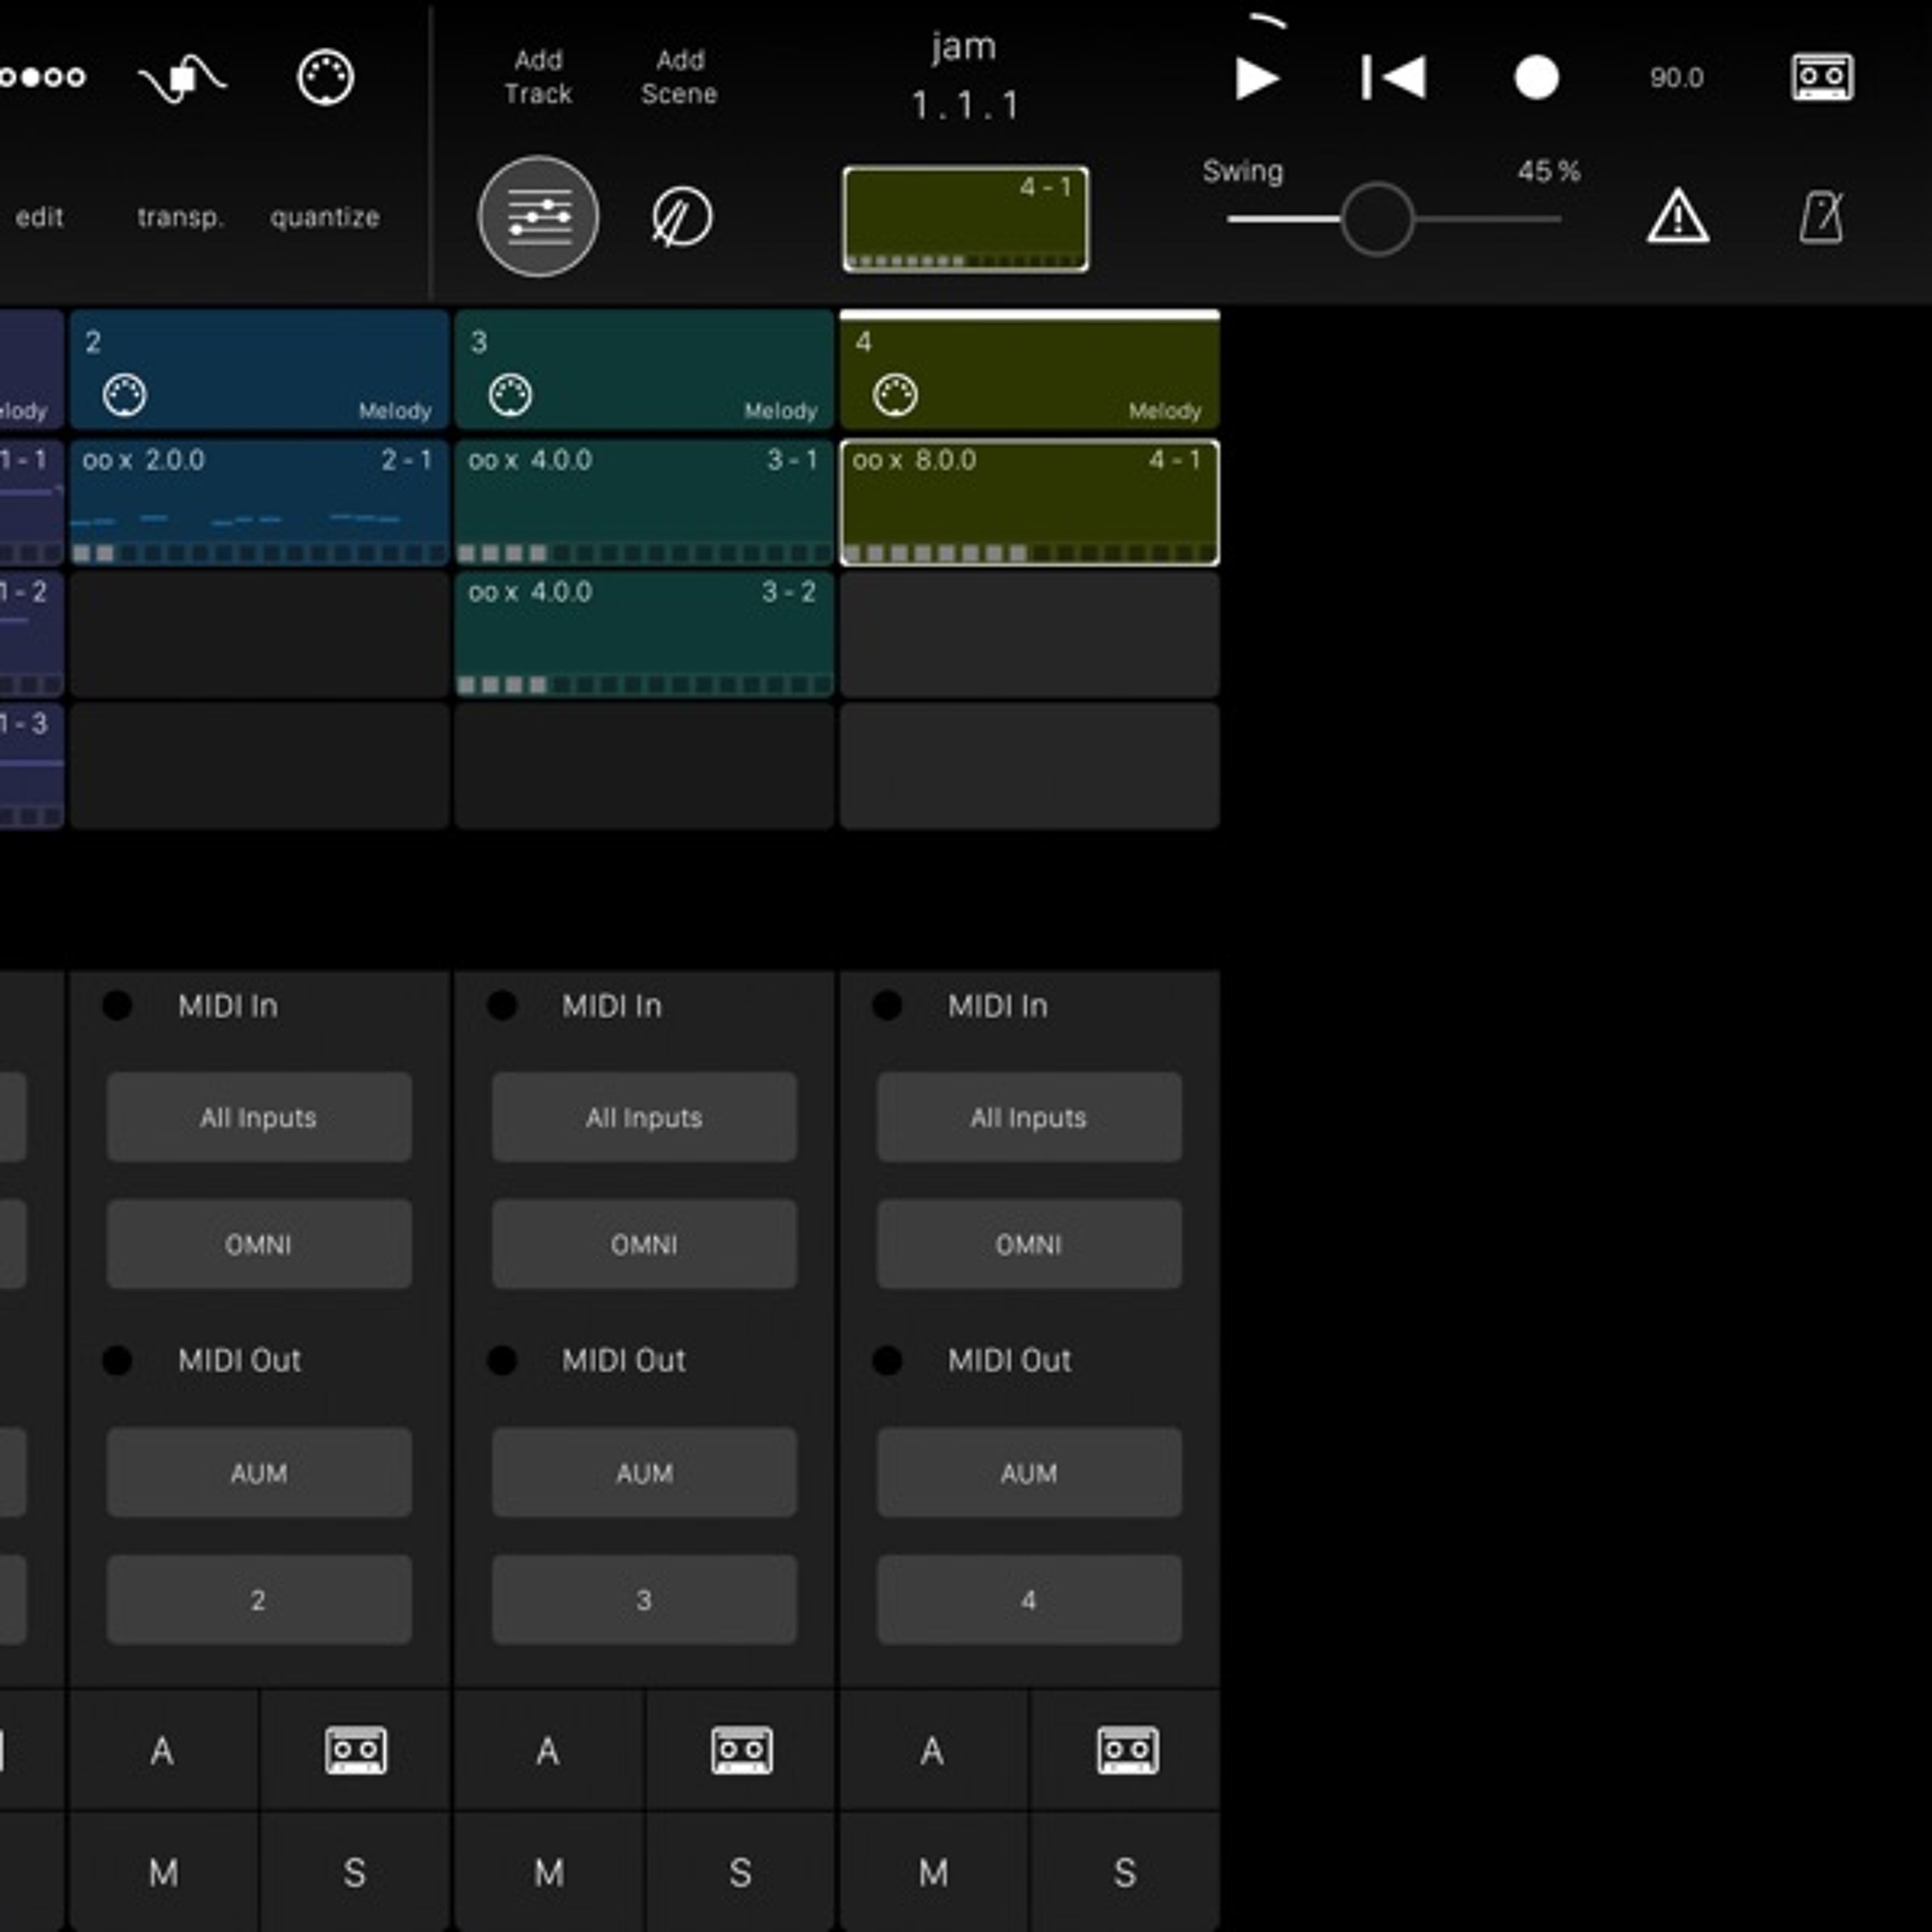
Task: Toggle track 3 MIDI In indicator
Action: click(502, 1005)
